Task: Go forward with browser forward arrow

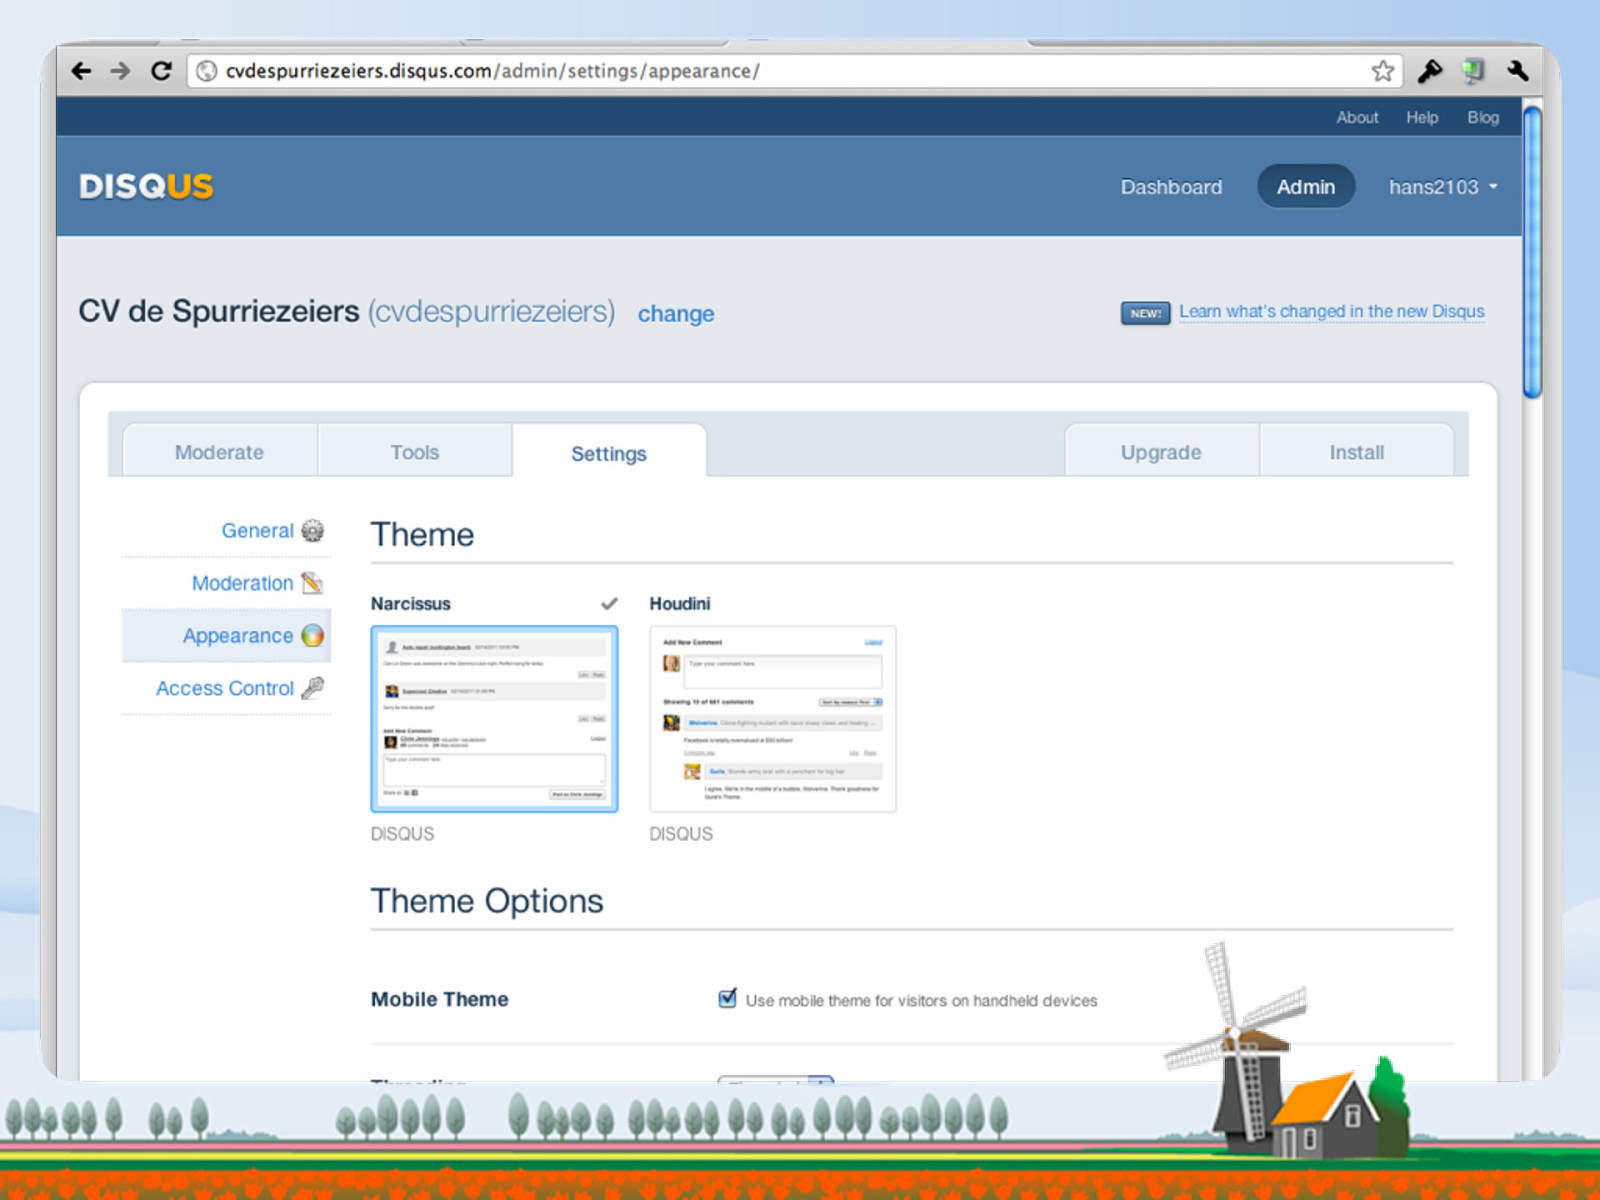Action: tap(120, 71)
